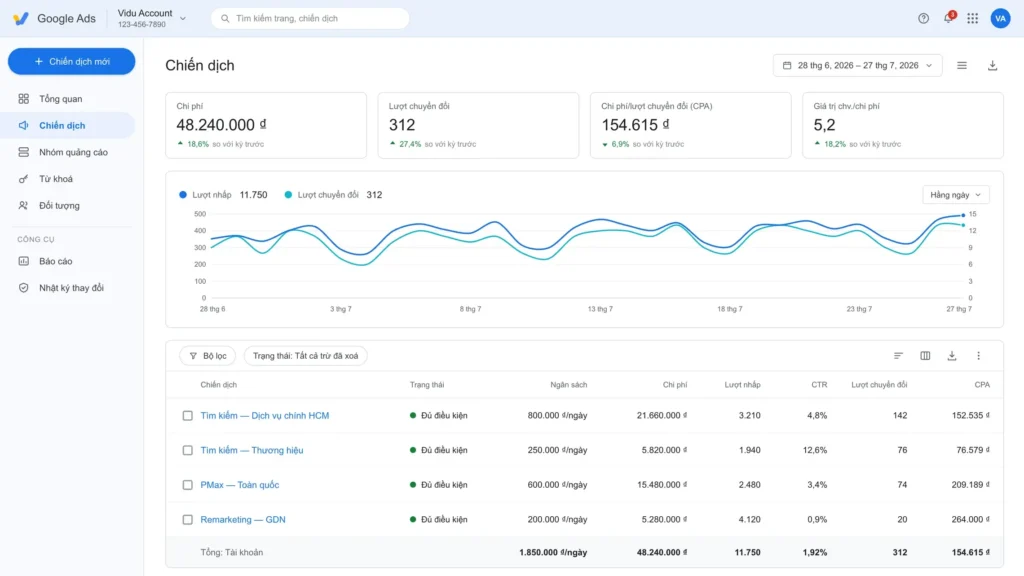Click the 12,6% CTR cell
This screenshot has height=576, width=1024.
[814, 450]
